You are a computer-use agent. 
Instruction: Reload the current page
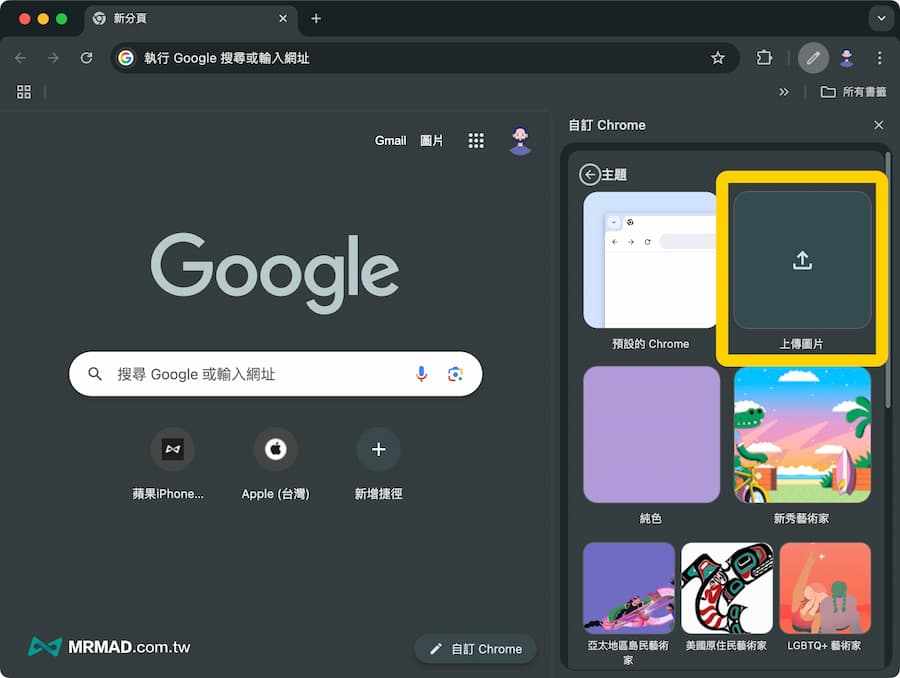[87, 58]
